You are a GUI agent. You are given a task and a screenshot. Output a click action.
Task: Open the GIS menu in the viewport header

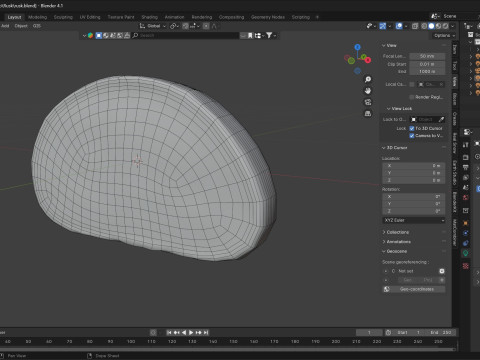click(x=37, y=26)
